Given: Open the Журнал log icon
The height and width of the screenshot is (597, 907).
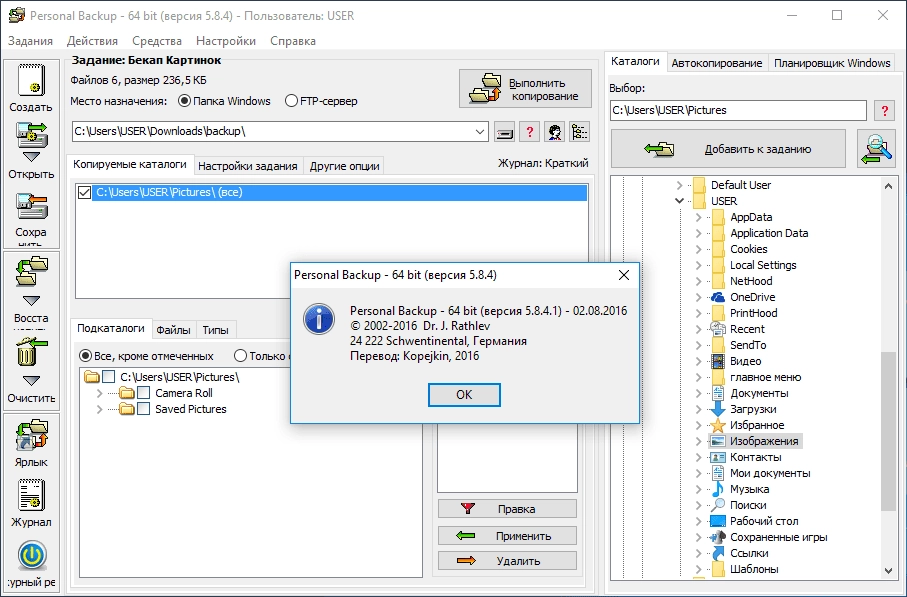Looking at the screenshot, I should 31,495.
